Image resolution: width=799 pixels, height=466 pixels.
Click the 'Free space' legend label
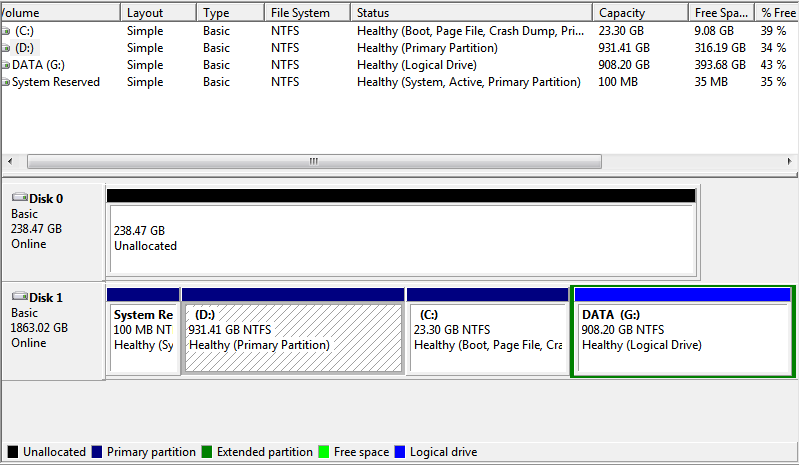pyautogui.click(x=361, y=452)
